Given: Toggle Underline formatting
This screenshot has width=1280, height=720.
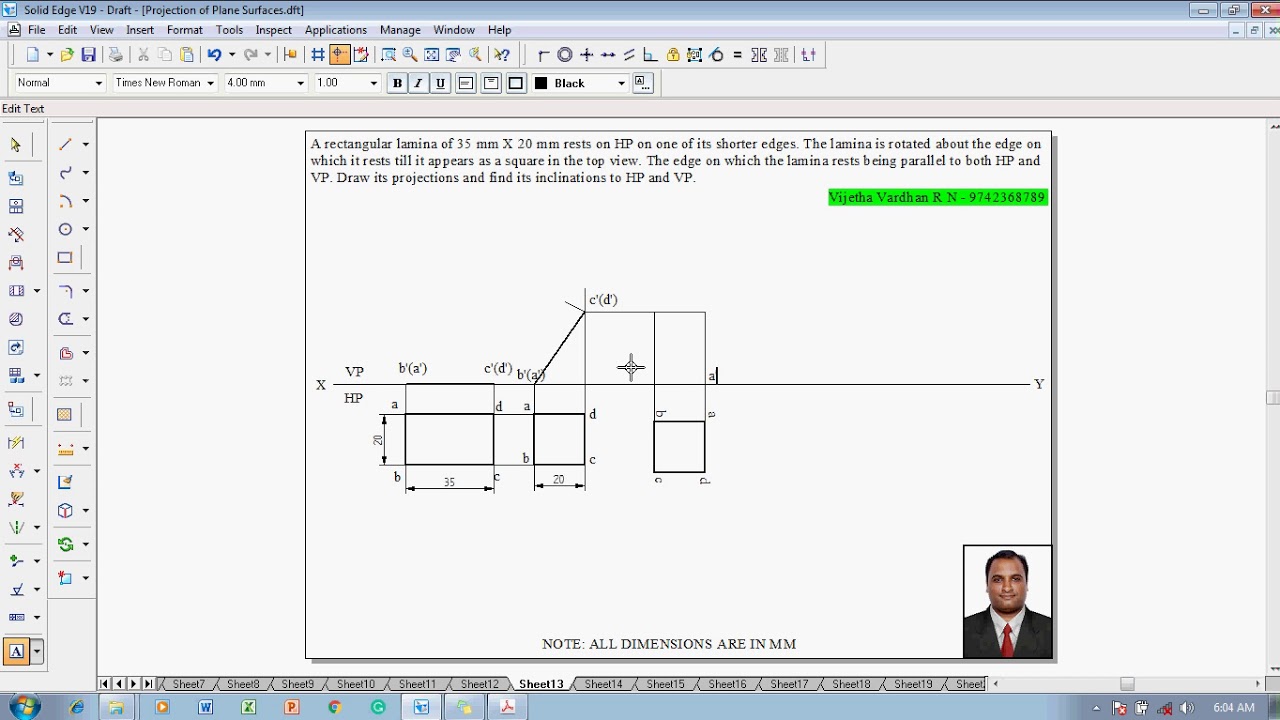Looking at the screenshot, I should point(440,83).
